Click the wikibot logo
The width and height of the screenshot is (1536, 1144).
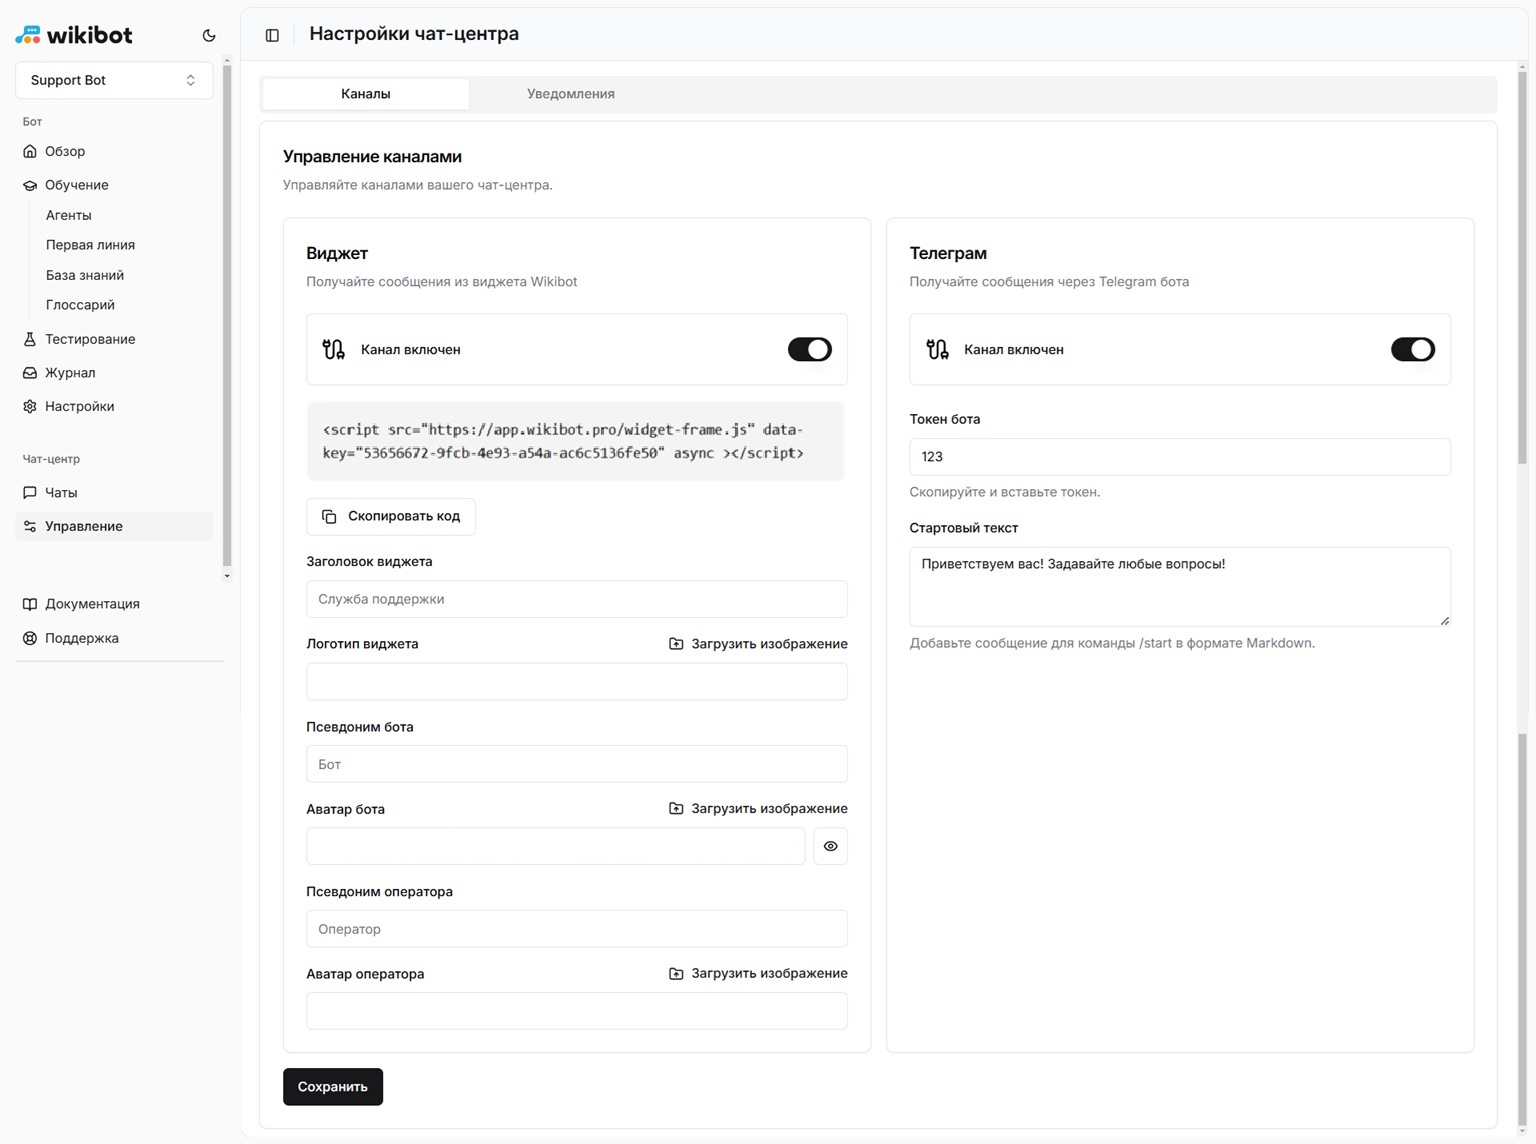tap(74, 35)
